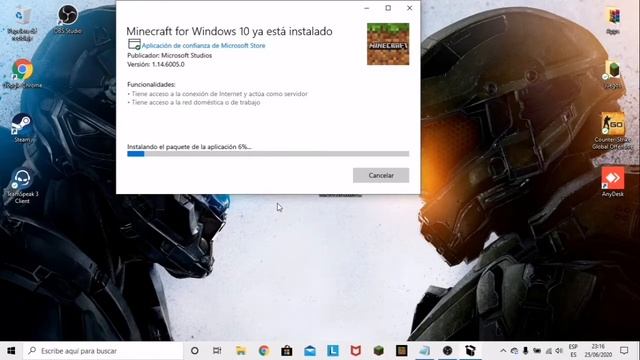Screen dimensions: 640x360
Task: Launch OBS Studio from the desktop
Action: 68,19
